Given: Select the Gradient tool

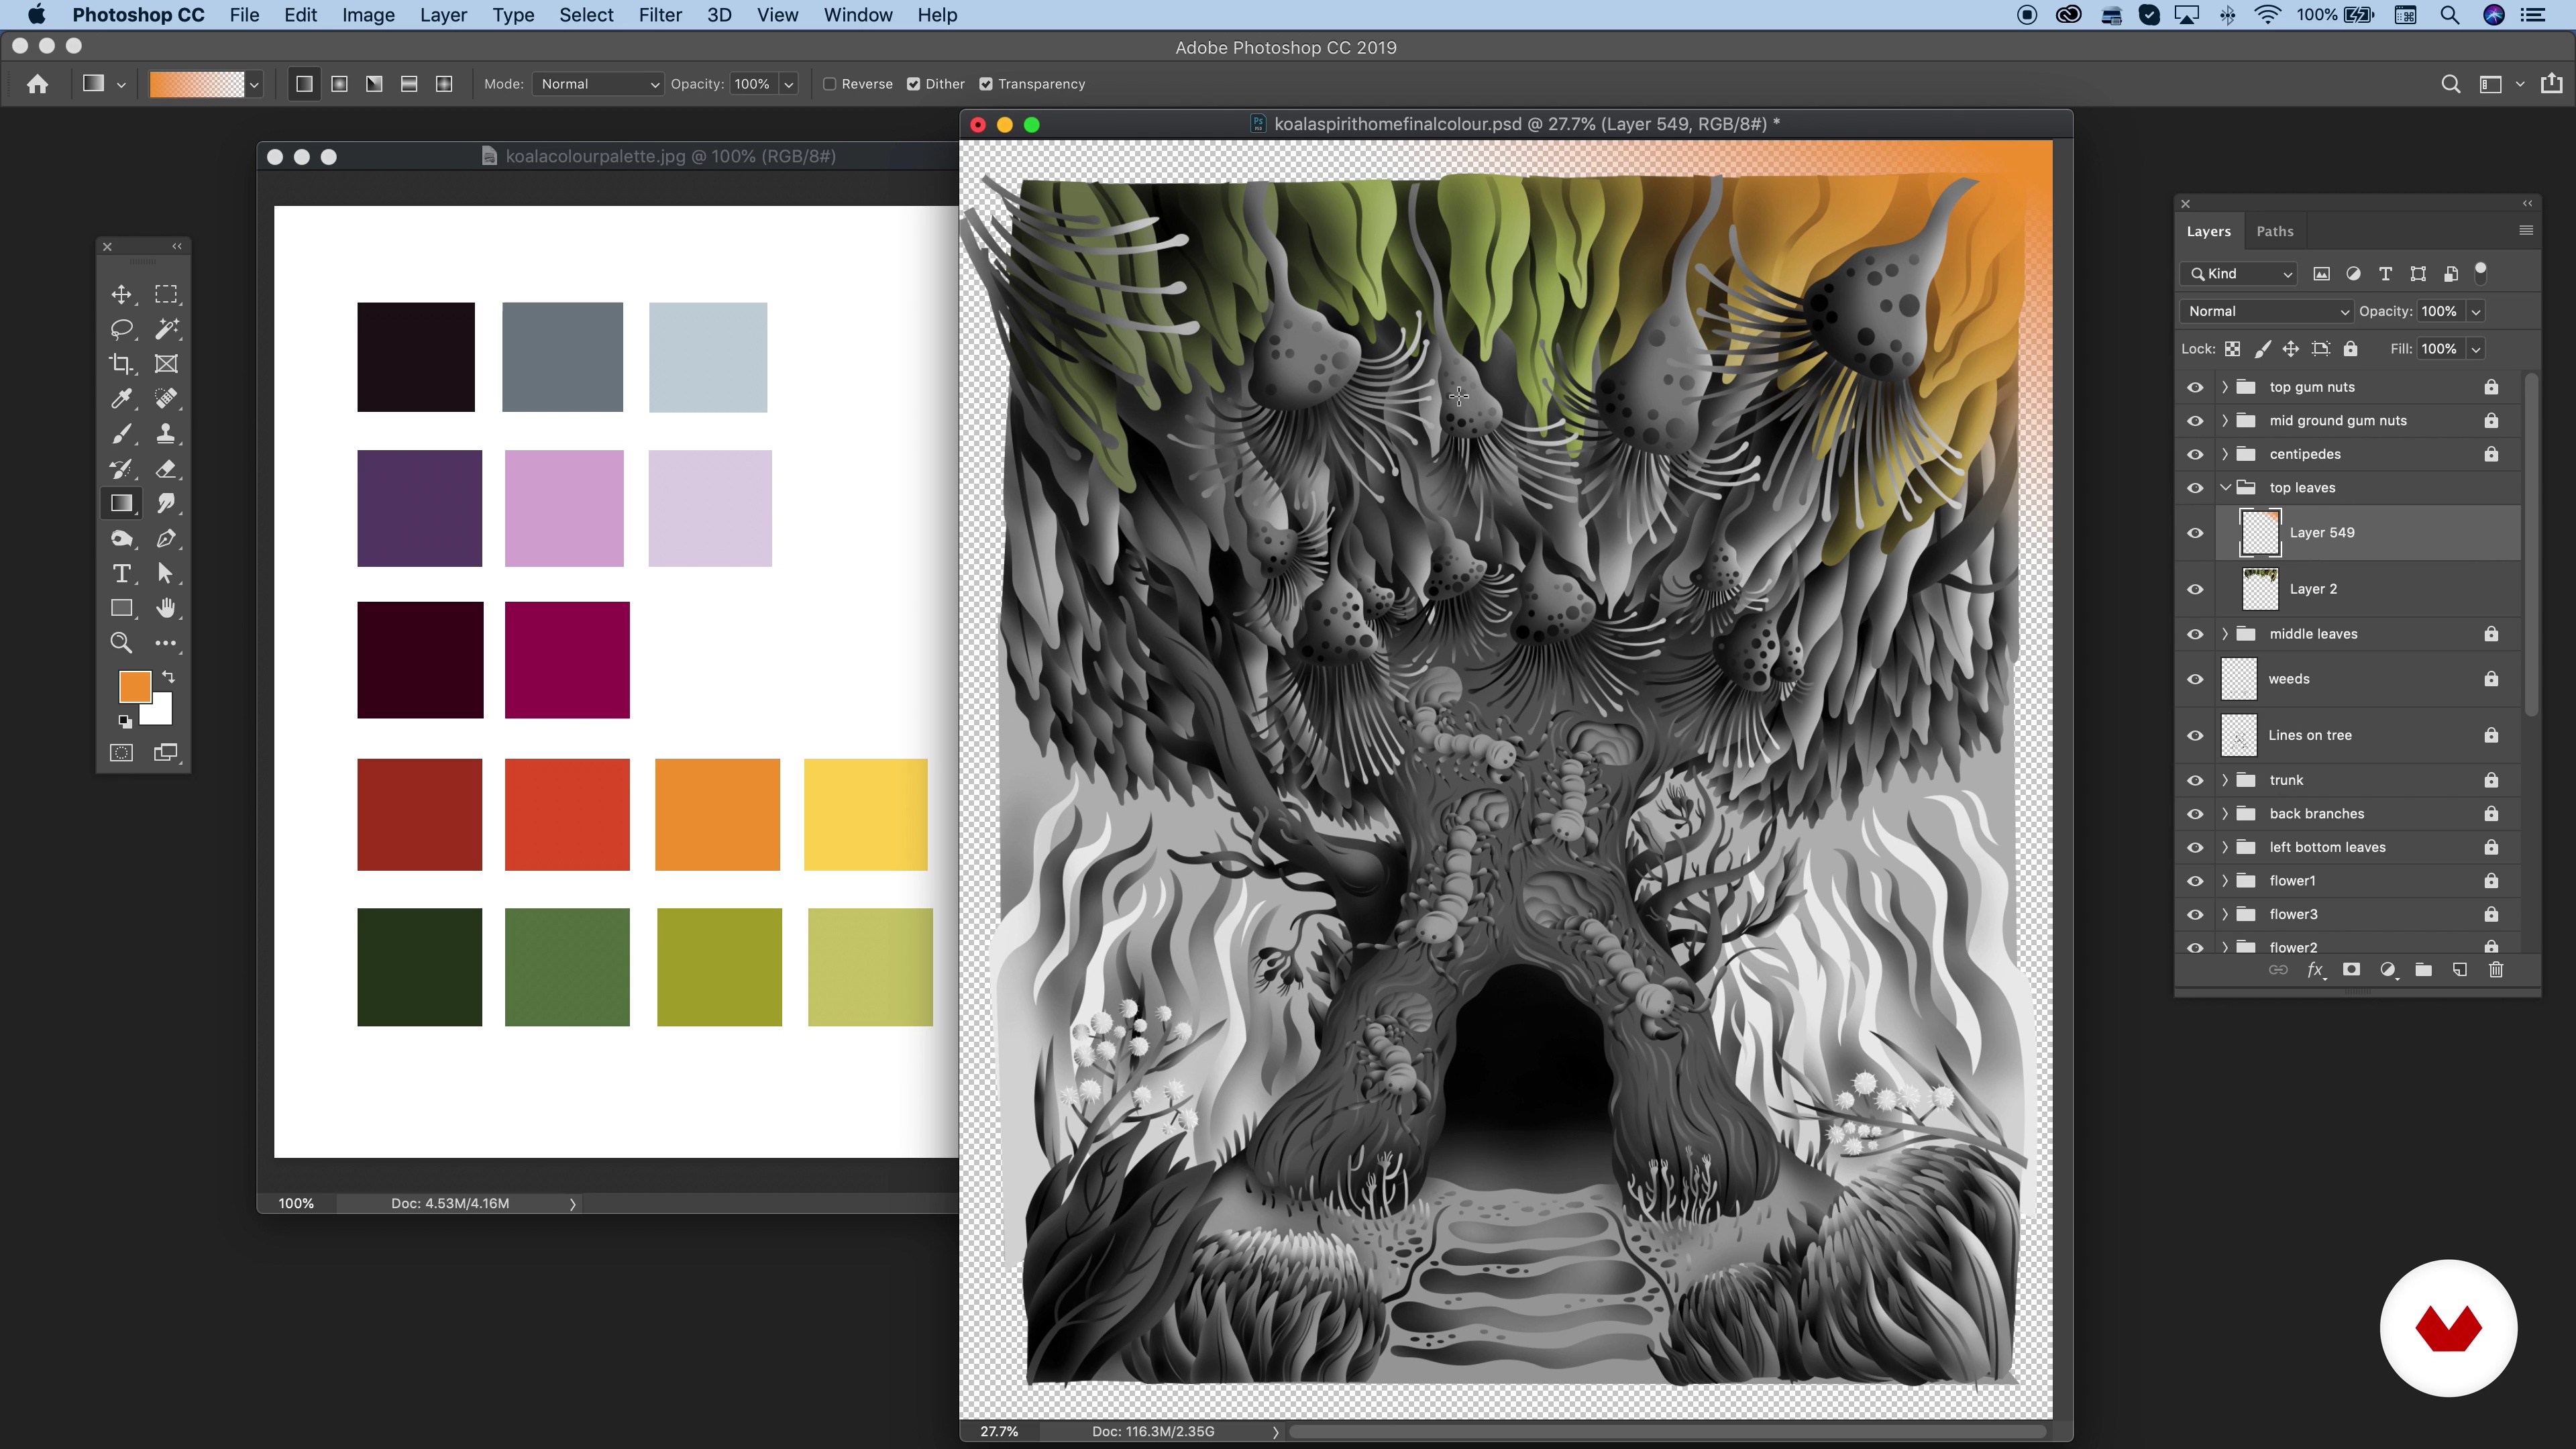Looking at the screenshot, I should coord(121,504).
